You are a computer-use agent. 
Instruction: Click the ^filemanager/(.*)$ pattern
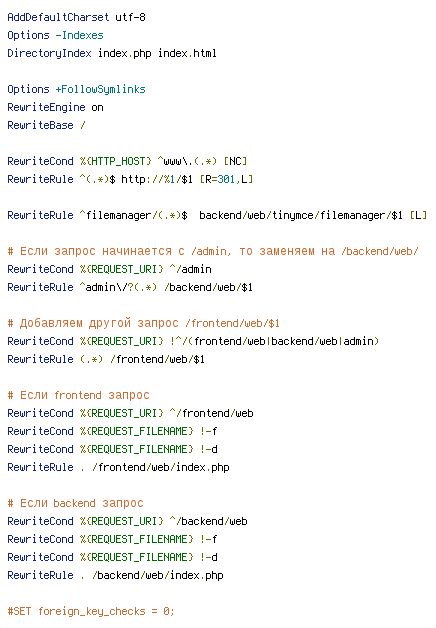[133, 215]
